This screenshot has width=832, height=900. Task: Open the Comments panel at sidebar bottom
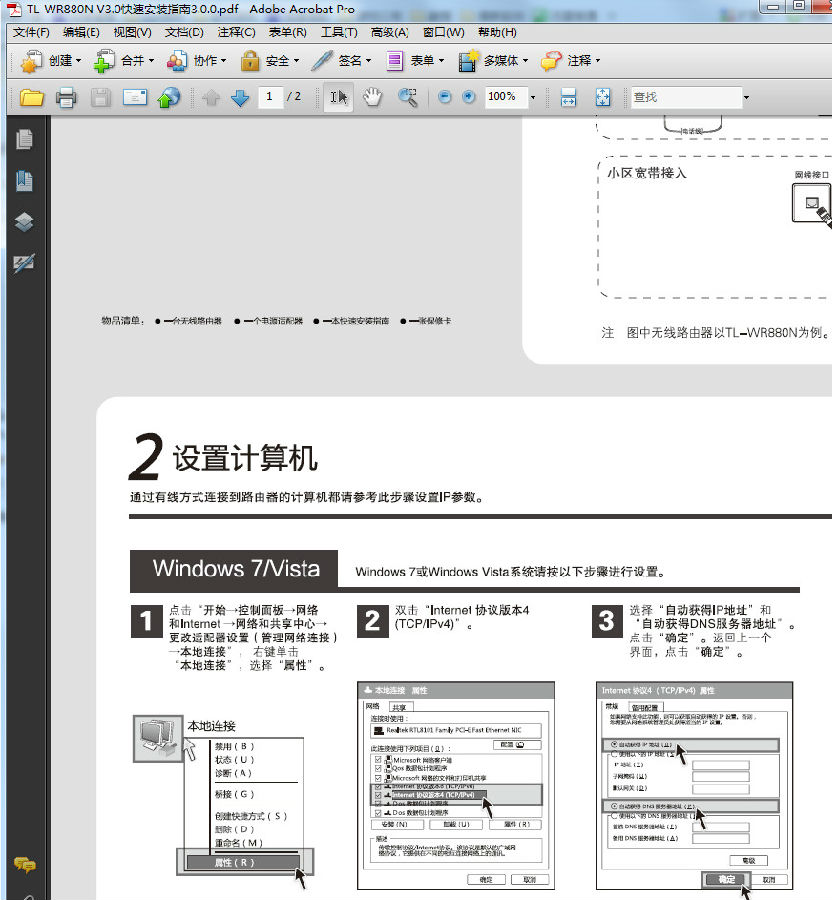click(x=24, y=864)
